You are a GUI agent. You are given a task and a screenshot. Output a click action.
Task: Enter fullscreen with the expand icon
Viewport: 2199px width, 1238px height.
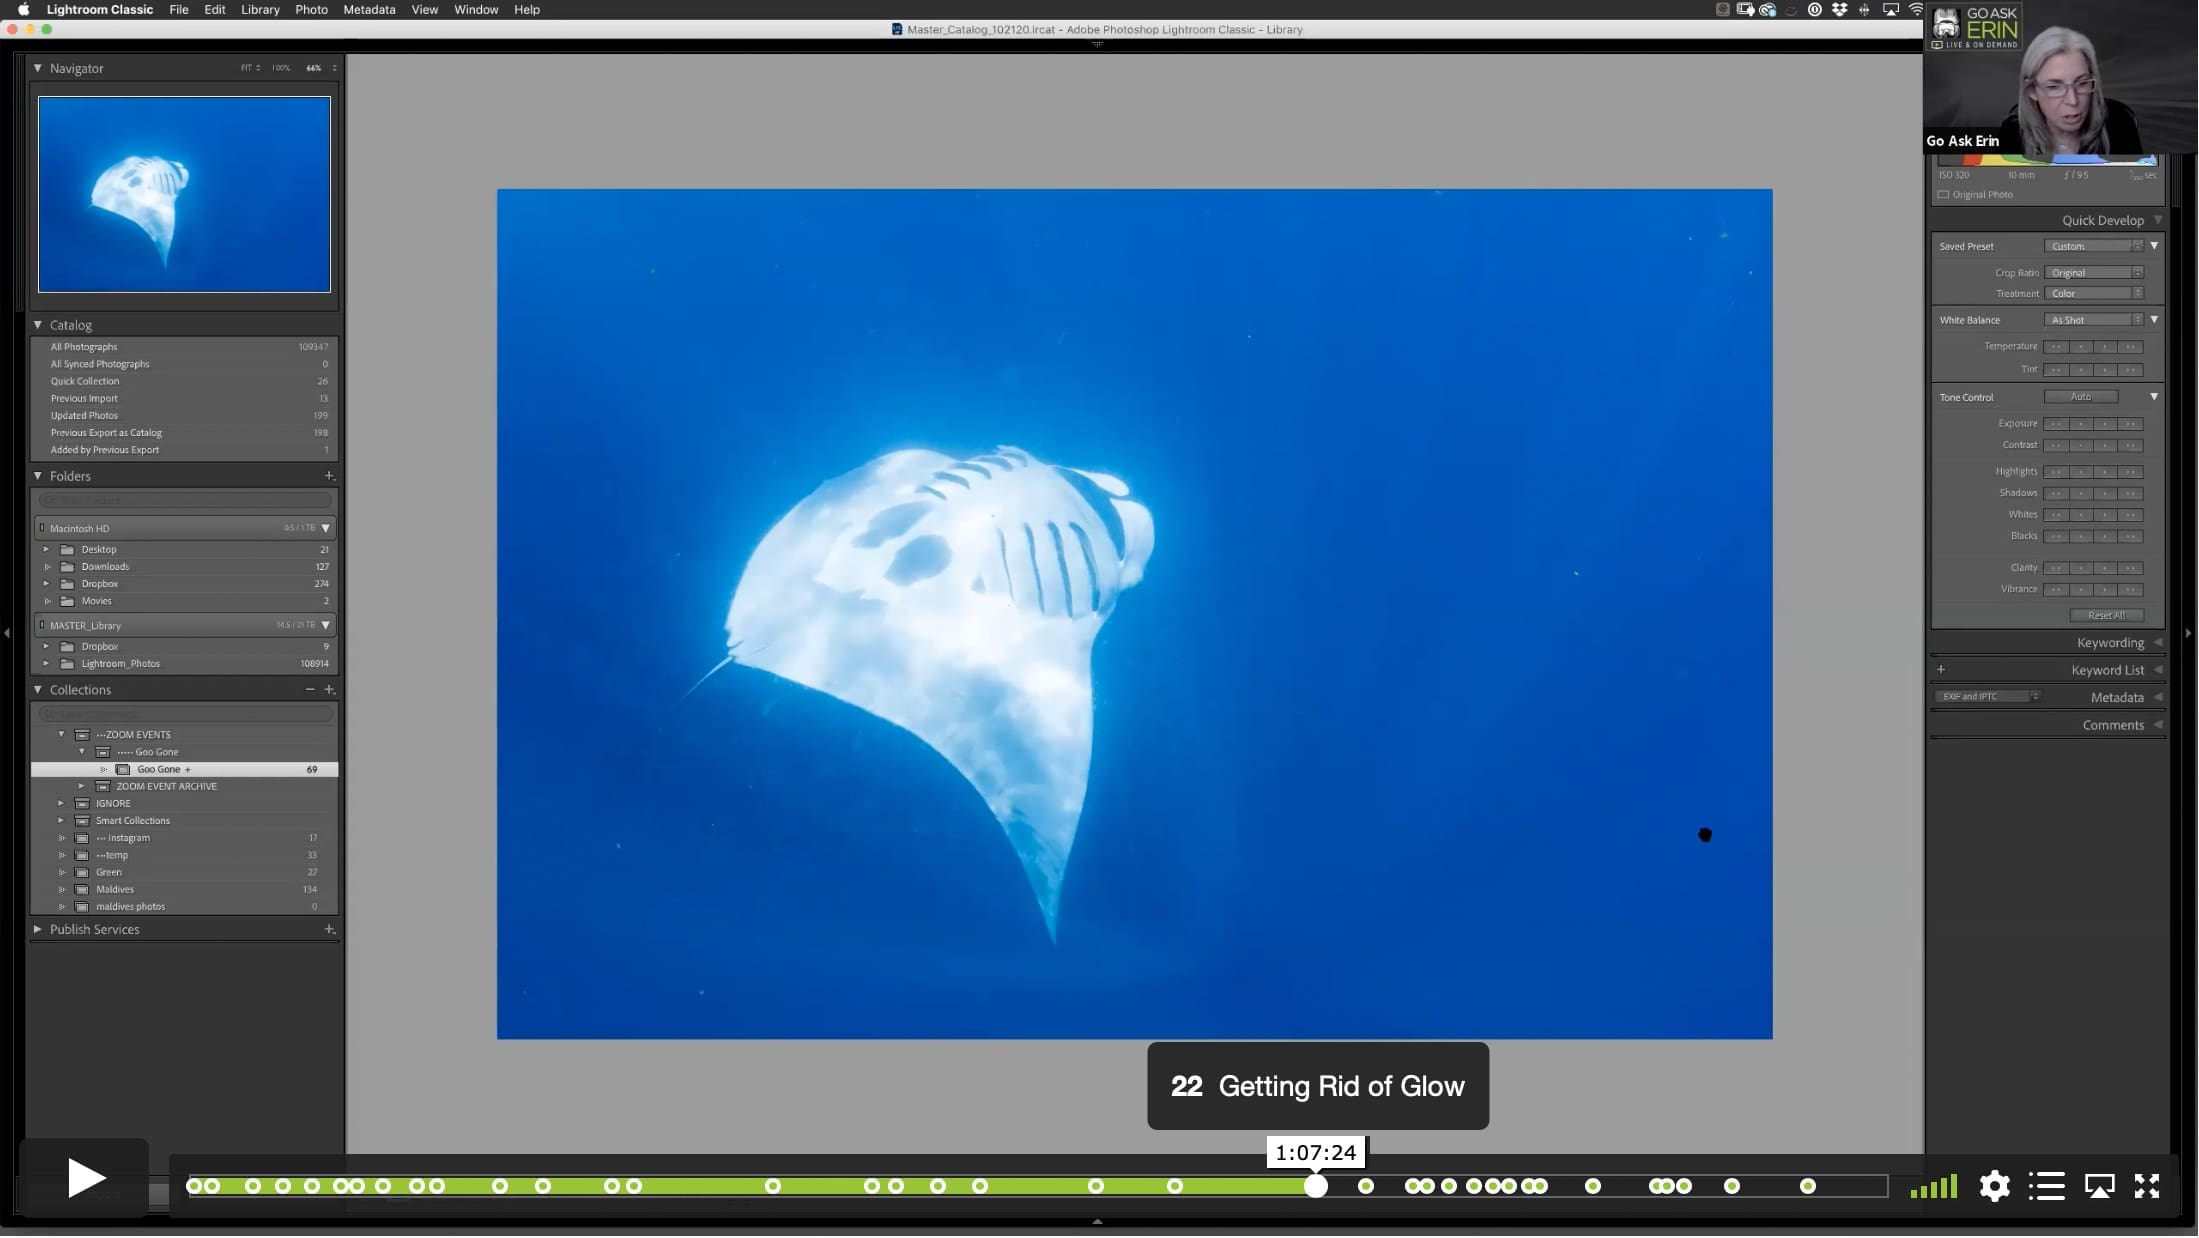[2146, 1186]
